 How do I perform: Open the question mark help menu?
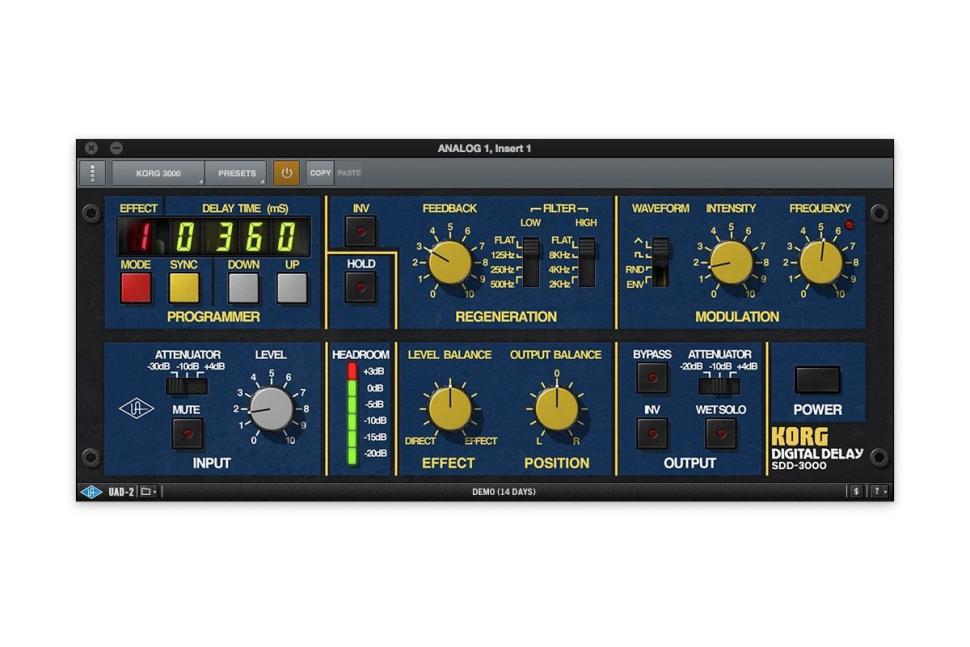point(879,491)
